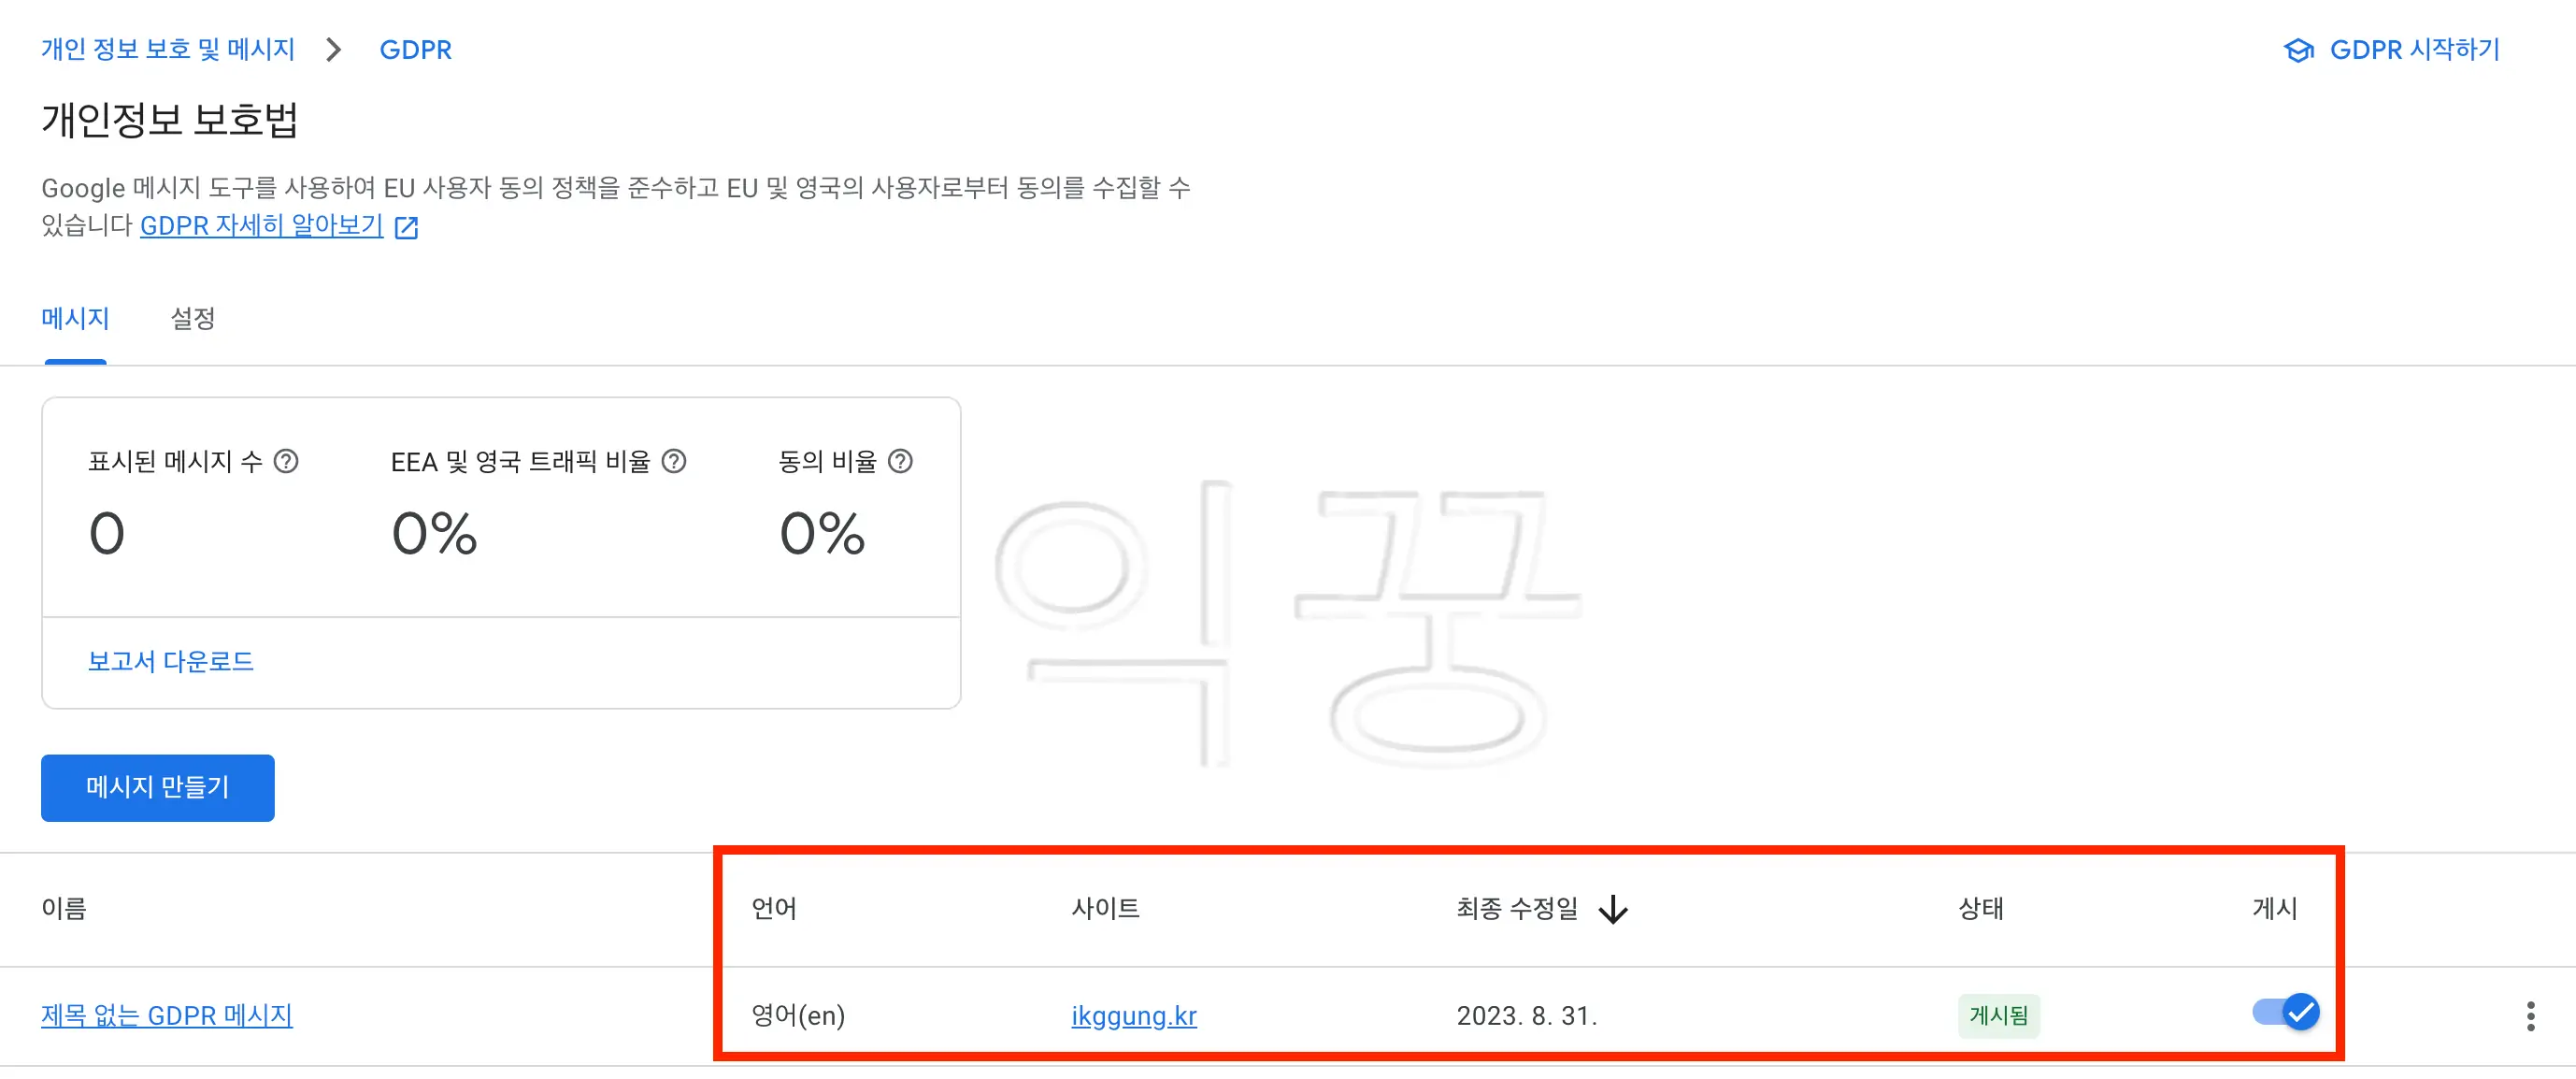Click the sort arrow on 최종 수정일 column
Viewport: 2576px width, 1079px height.
1616,909
